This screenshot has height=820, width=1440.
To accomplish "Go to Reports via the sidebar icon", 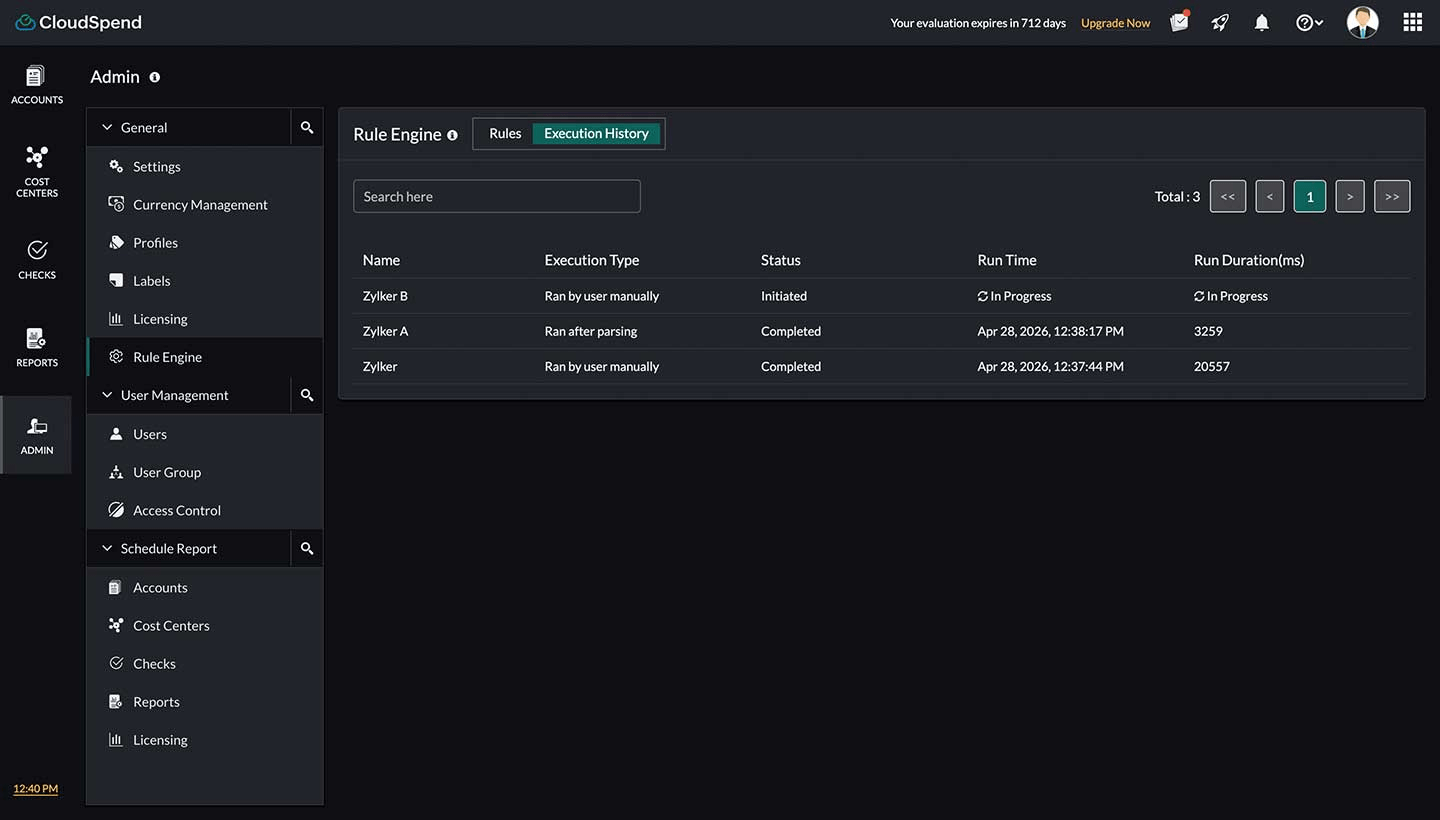I will 36,345.
